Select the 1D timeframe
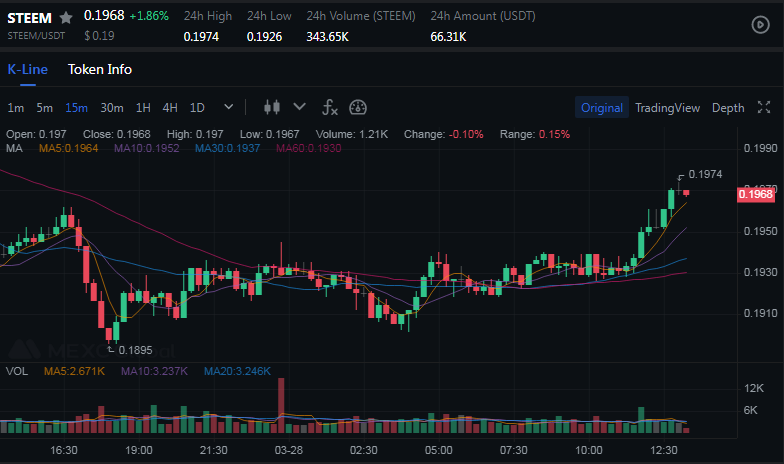 (x=197, y=108)
